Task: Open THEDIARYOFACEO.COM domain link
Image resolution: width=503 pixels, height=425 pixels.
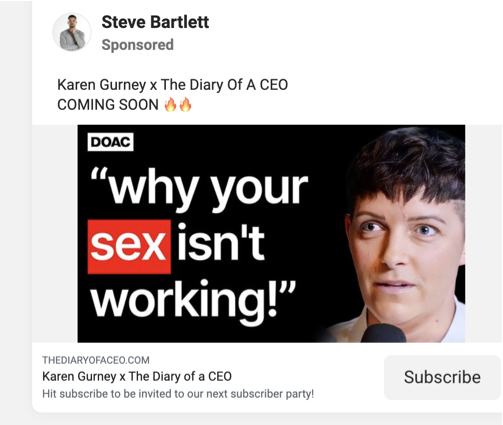Action: [x=96, y=360]
